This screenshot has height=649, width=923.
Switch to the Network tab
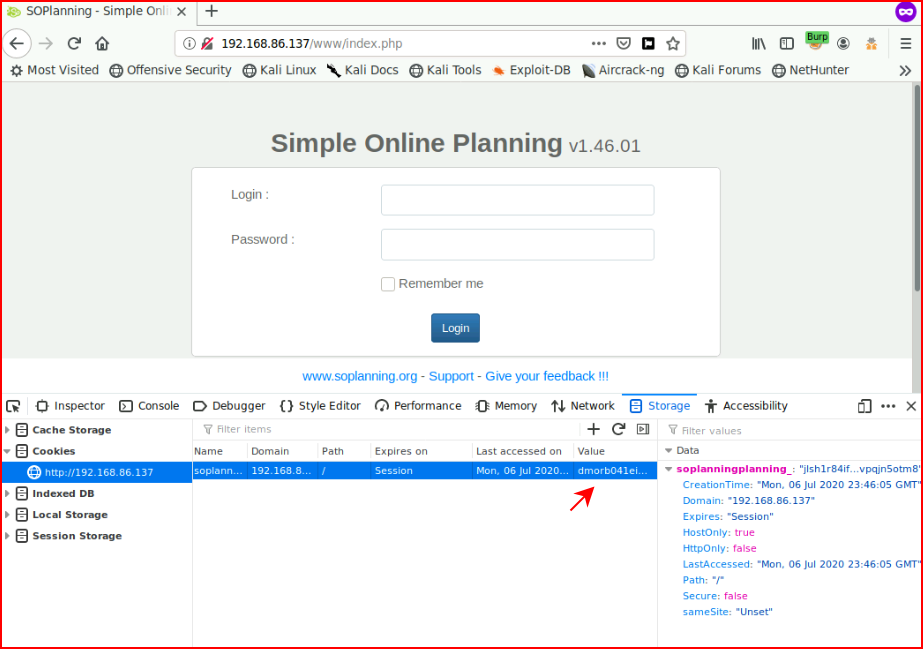click(583, 406)
